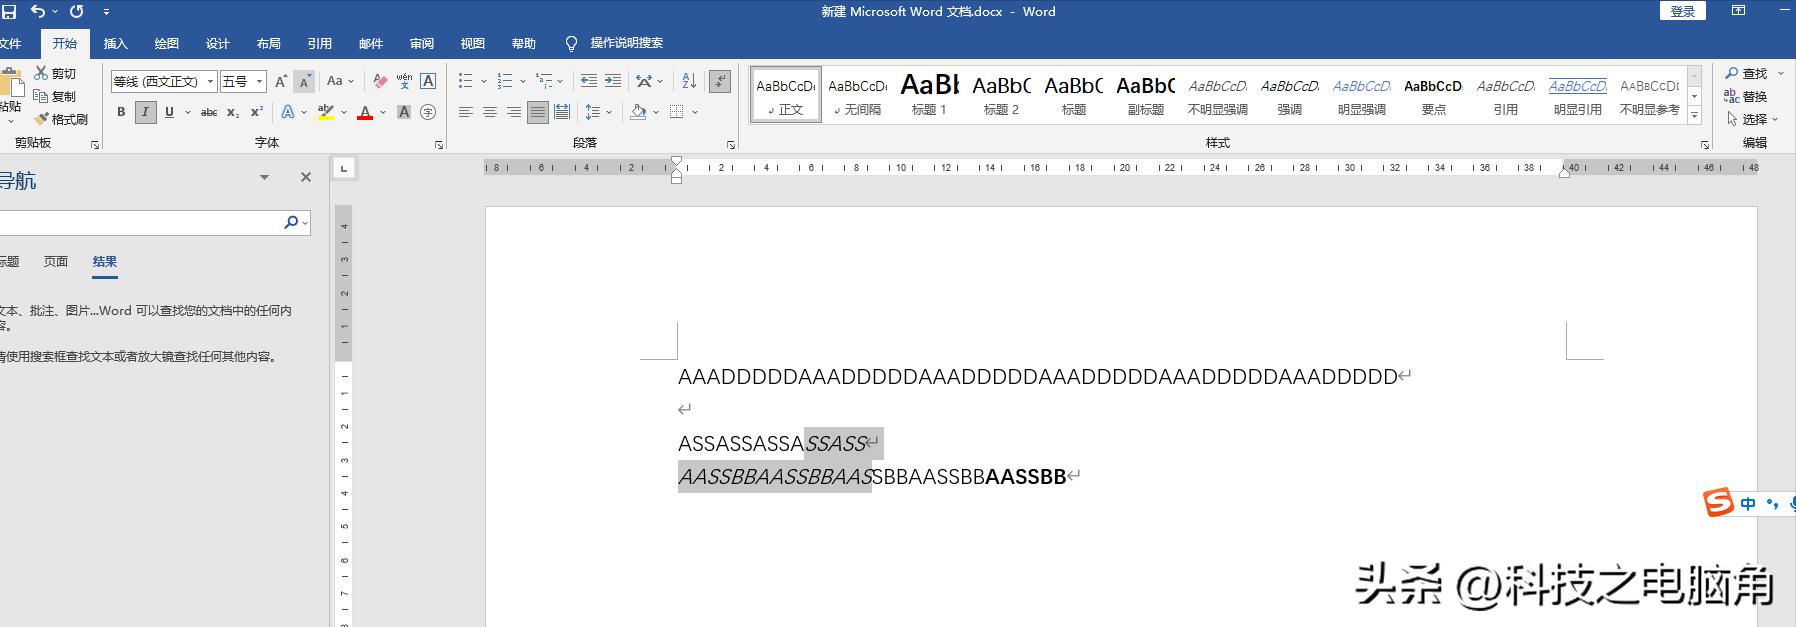The image size is (1796, 627).
Task: Toggle superscript formatting
Action: coord(257,112)
